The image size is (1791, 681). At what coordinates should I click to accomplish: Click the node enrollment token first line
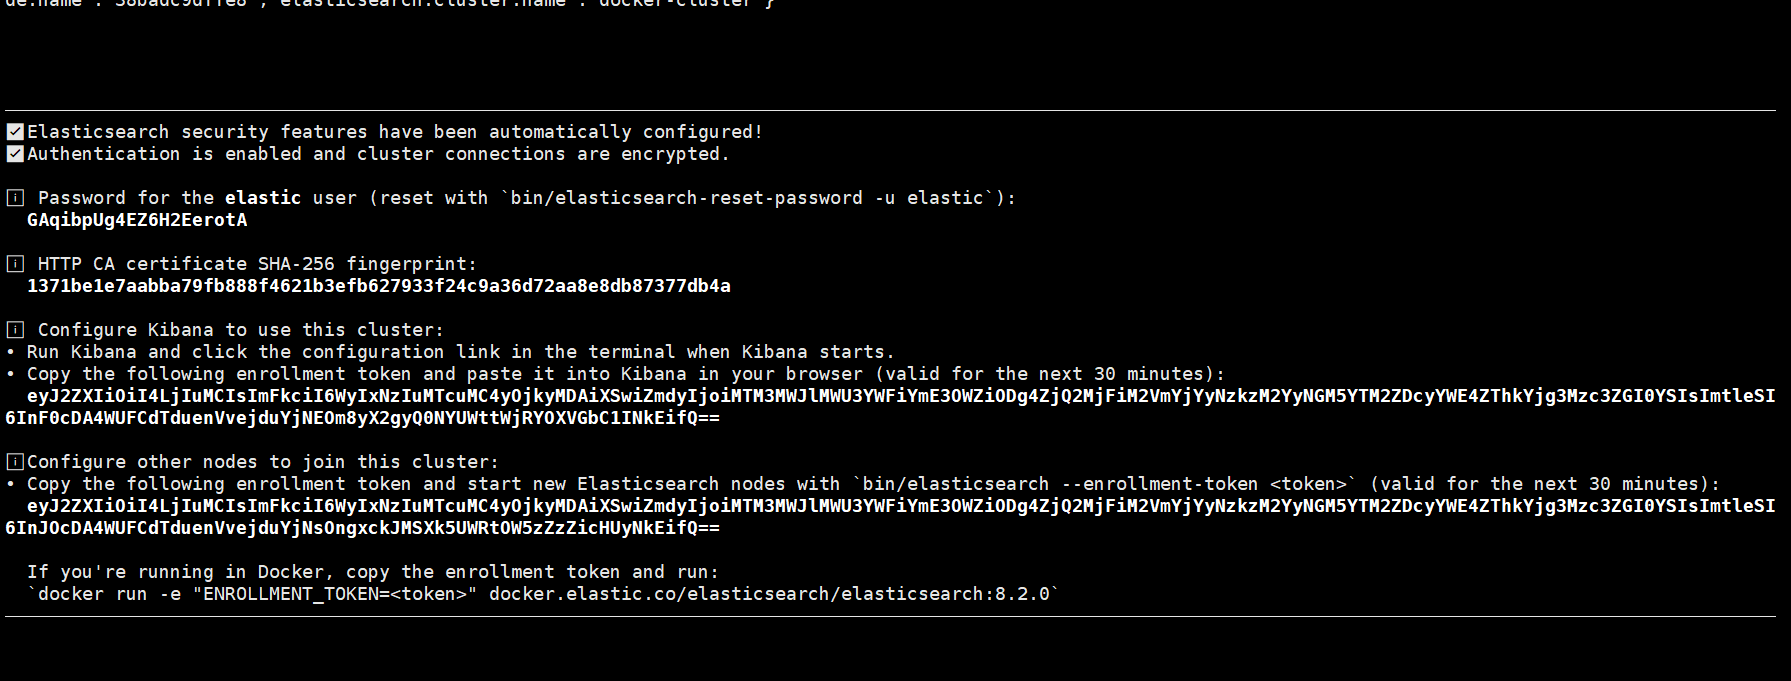[901, 506]
